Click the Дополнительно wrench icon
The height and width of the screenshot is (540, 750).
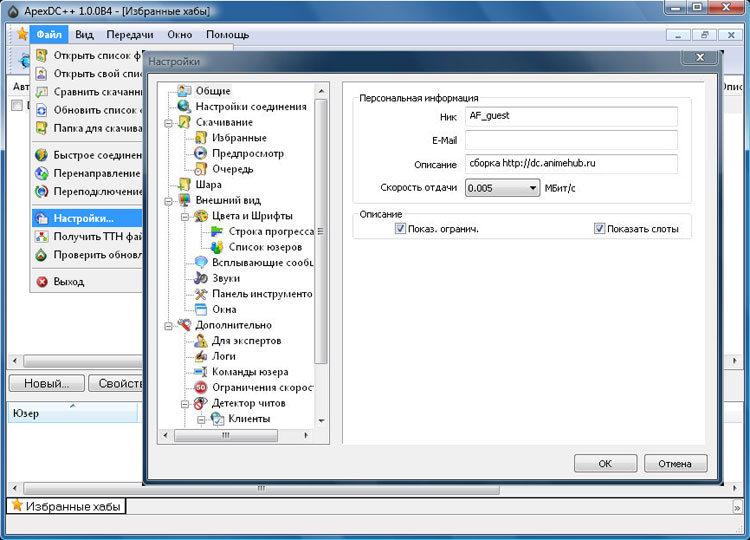click(184, 325)
